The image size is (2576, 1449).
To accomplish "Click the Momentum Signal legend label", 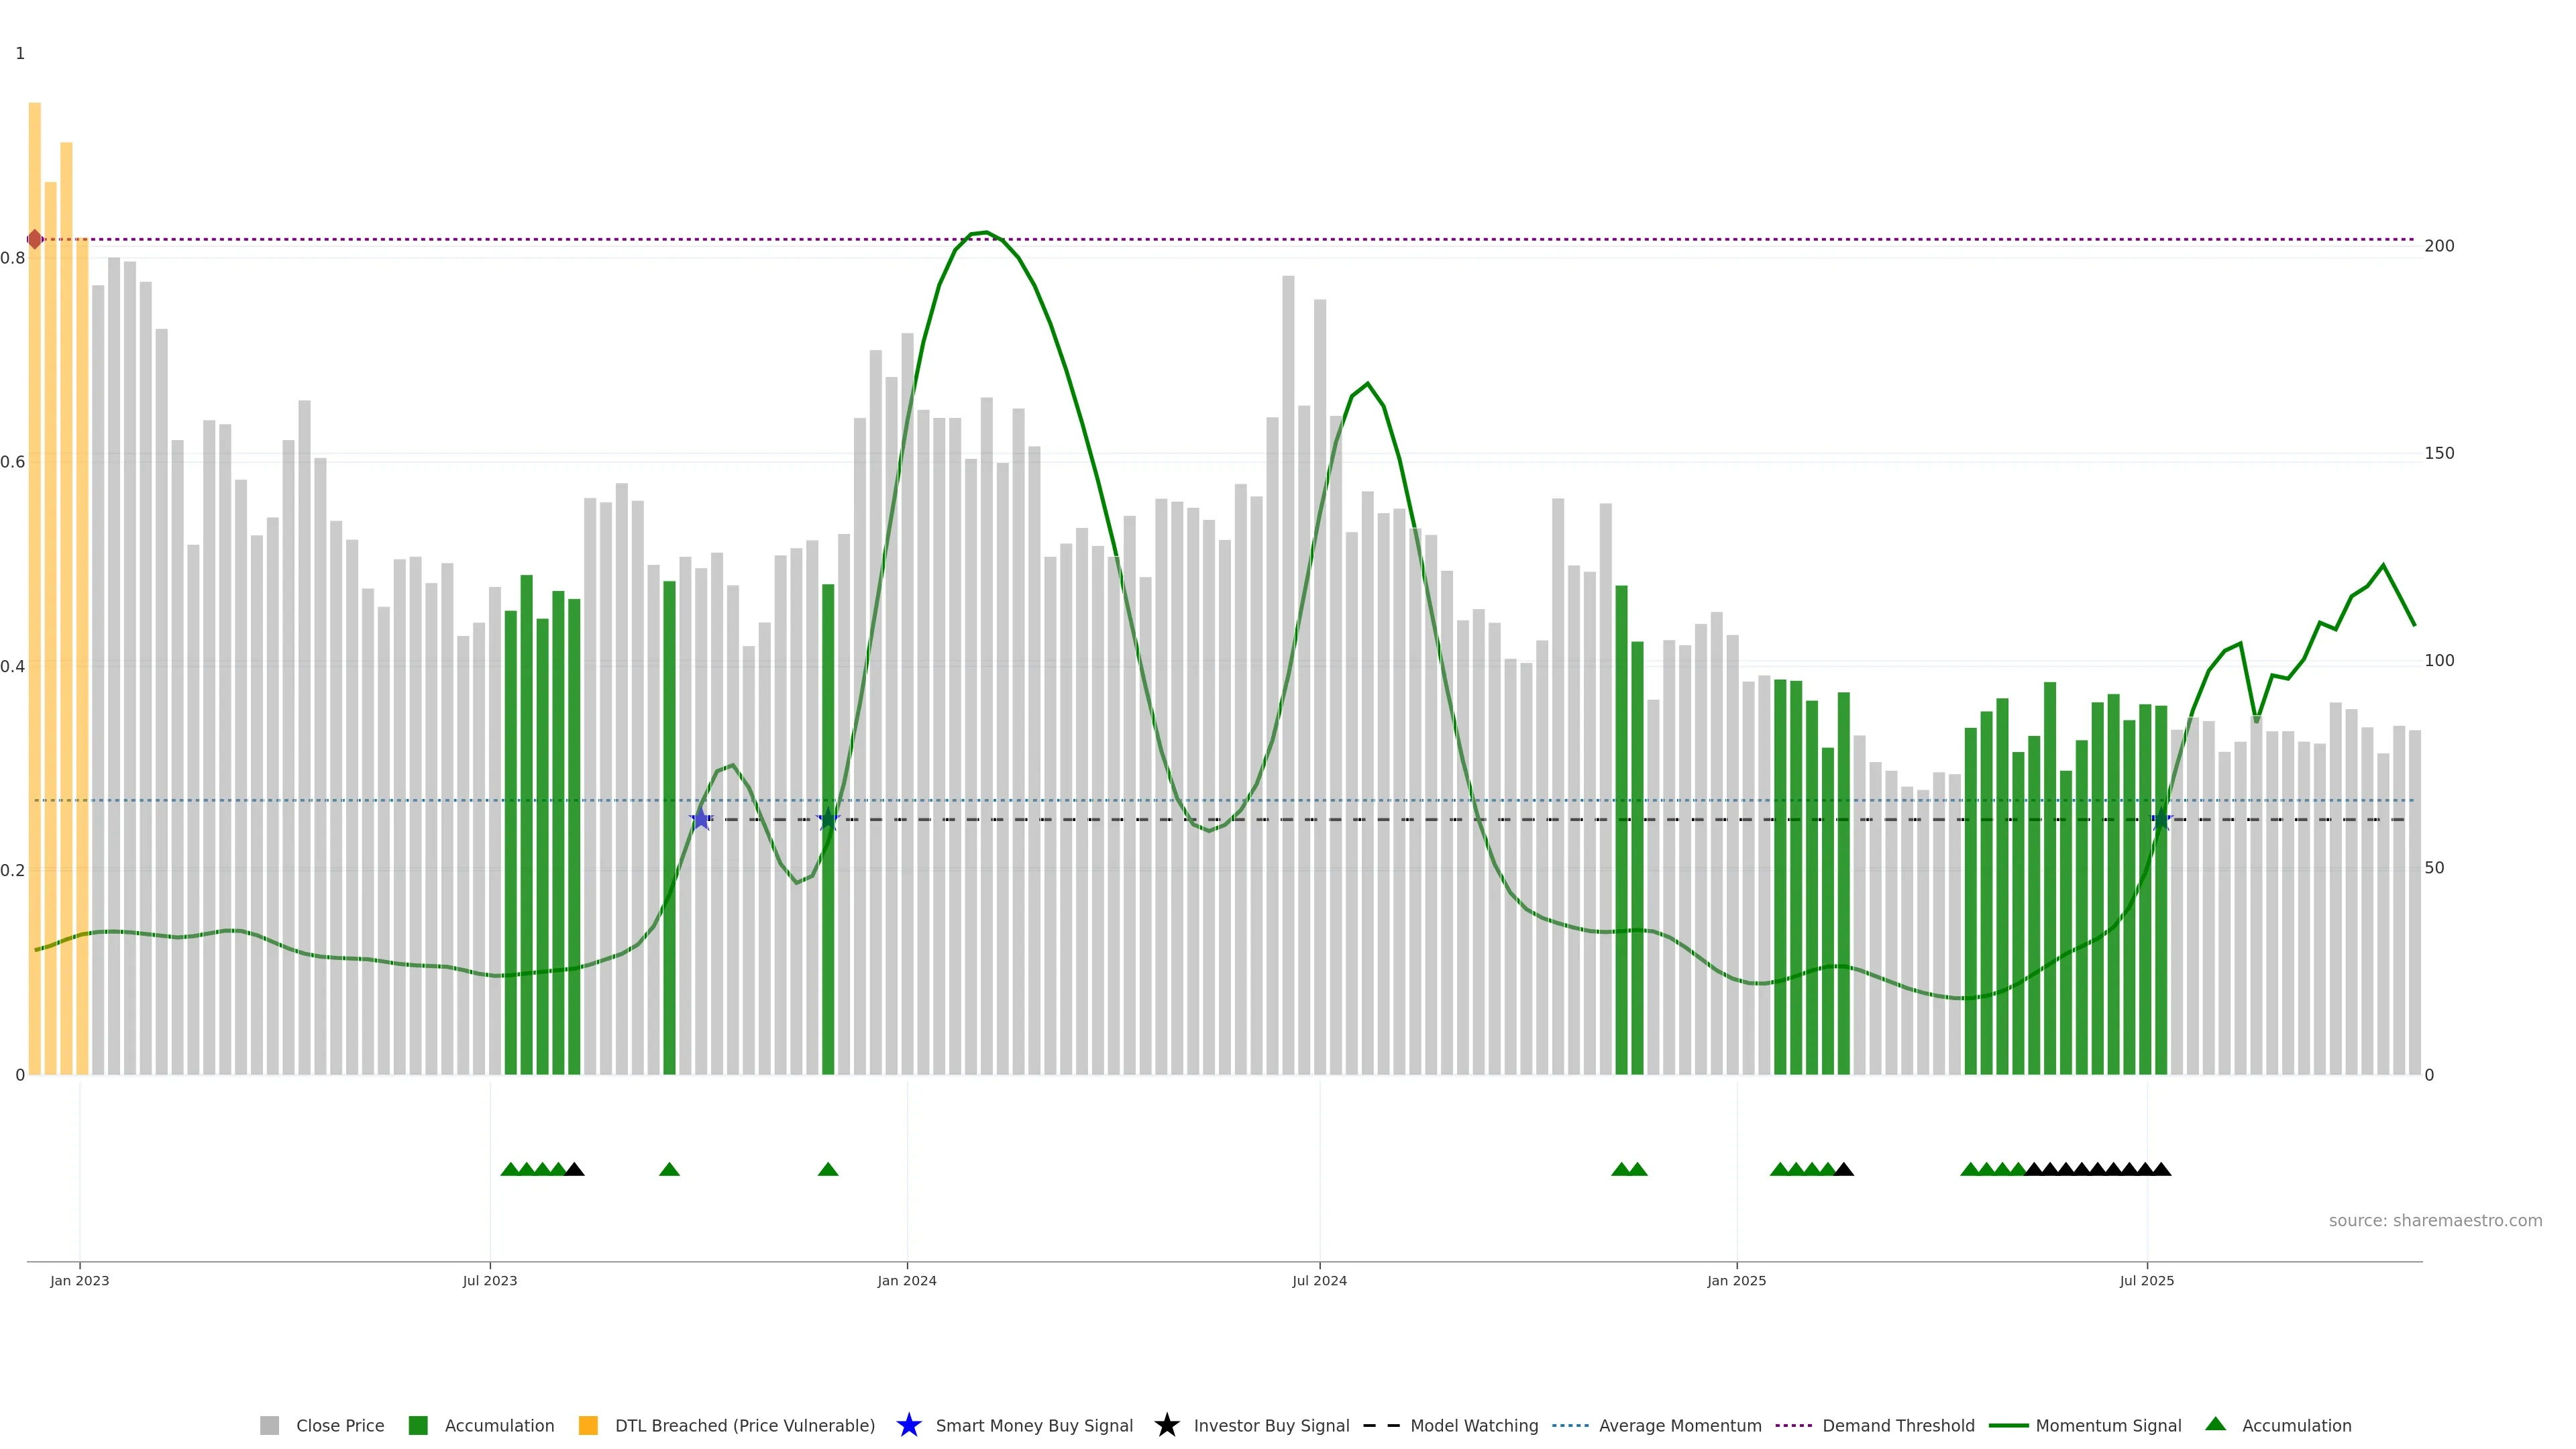I will coord(2108,1426).
